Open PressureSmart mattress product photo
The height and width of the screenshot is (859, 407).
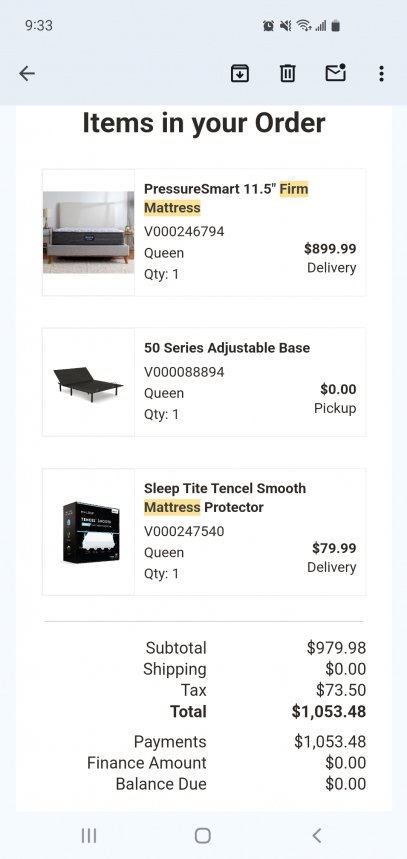88,232
